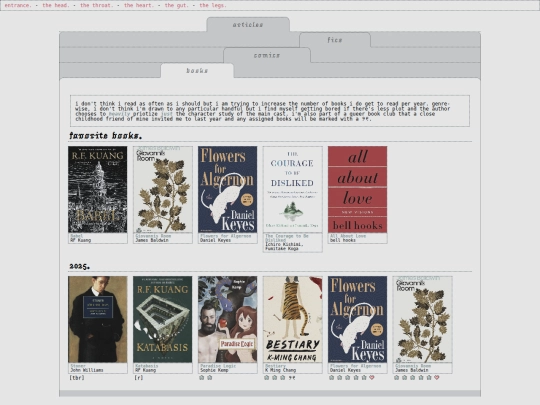Open the All About Love cover
Image resolution: width=540 pixels, height=405 pixels.
(x=357, y=189)
